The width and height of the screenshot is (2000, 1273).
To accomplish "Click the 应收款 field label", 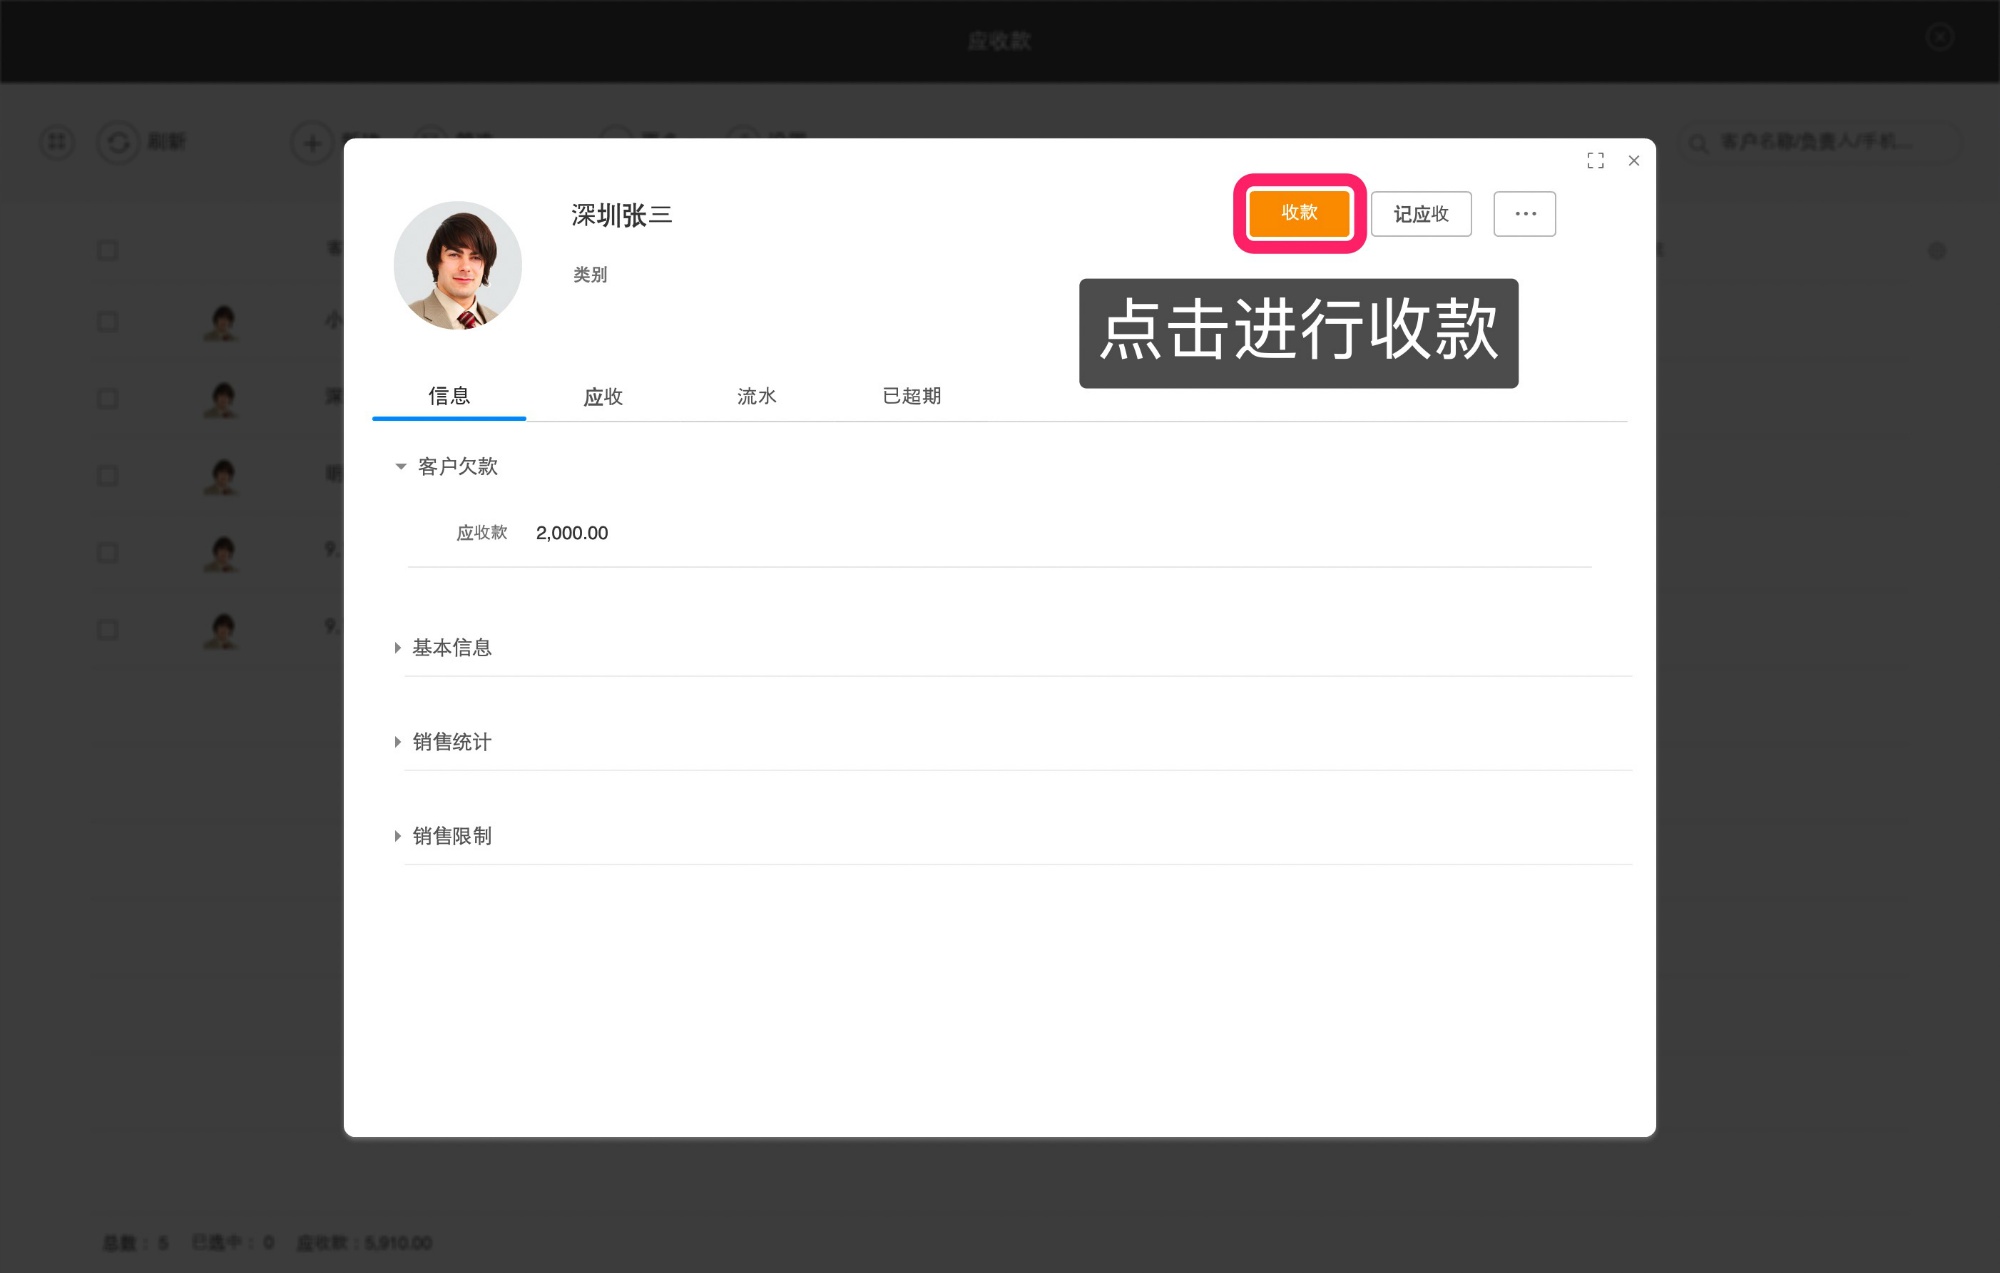I will click(482, 533).
